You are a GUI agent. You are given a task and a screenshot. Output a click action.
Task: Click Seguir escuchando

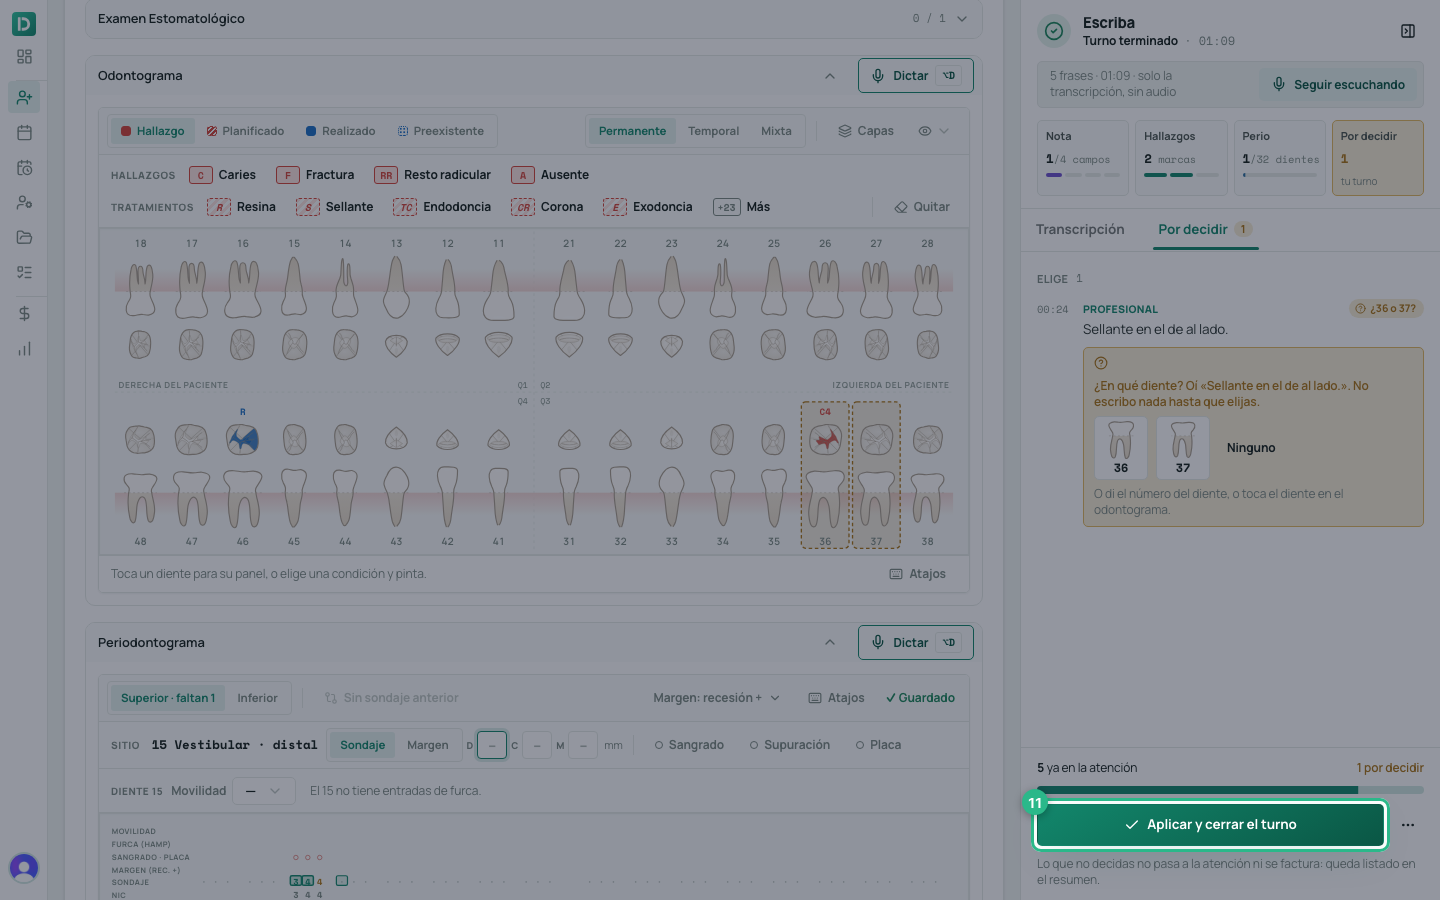[x=1338, y=85]
